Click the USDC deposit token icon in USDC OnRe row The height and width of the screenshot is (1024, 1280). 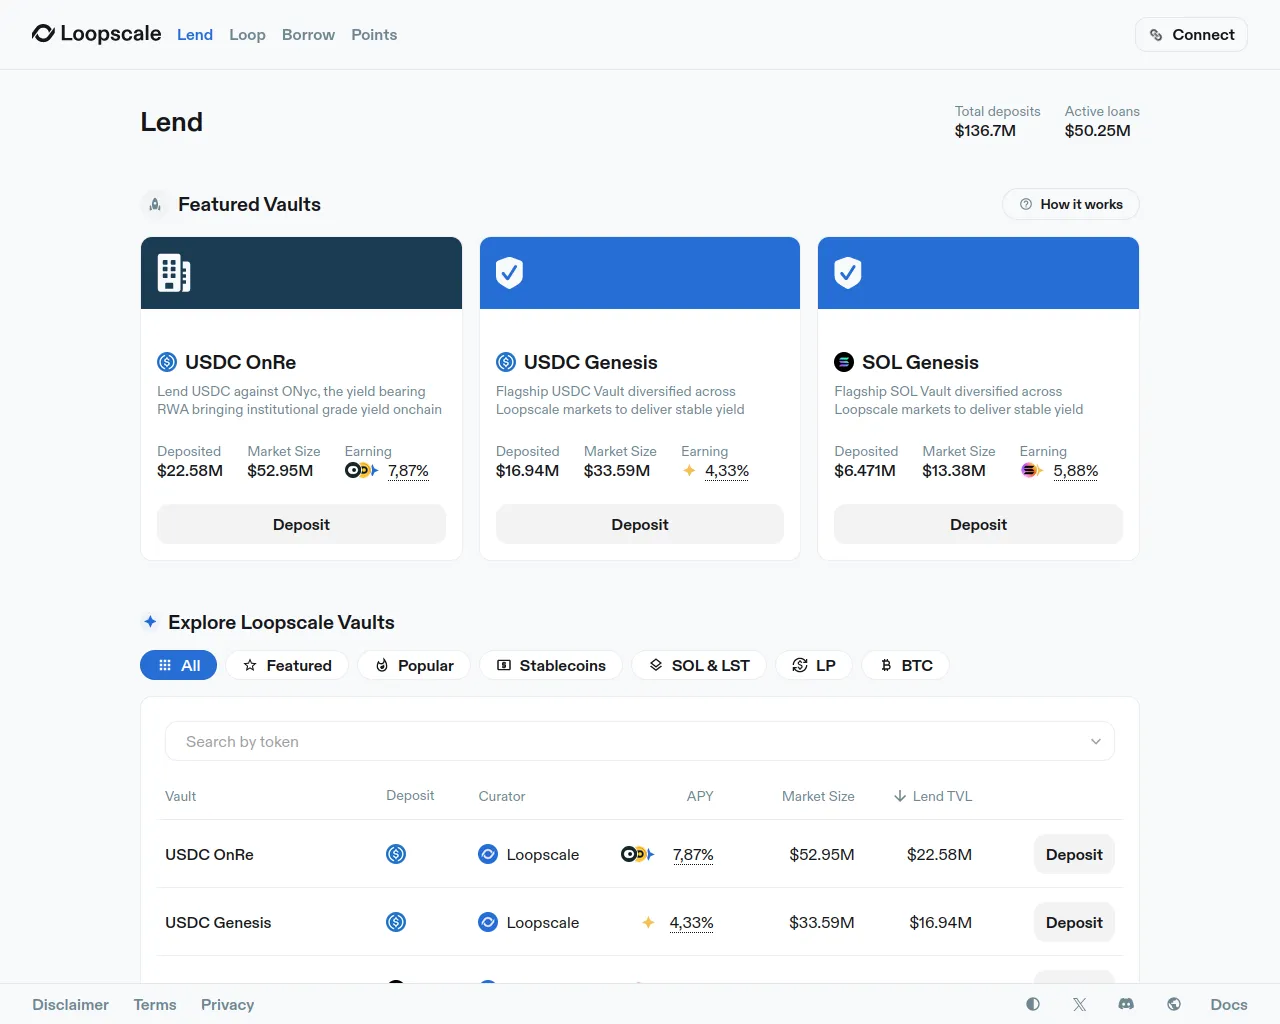coord(396,854)
